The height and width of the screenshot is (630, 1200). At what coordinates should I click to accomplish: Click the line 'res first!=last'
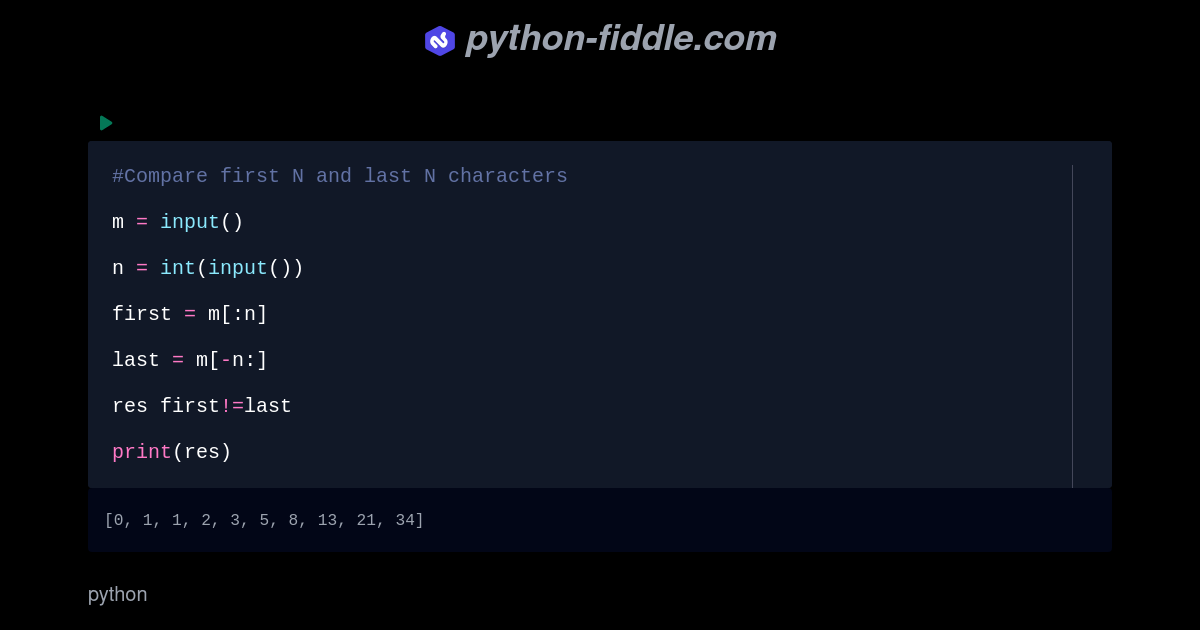coord(201,405)
